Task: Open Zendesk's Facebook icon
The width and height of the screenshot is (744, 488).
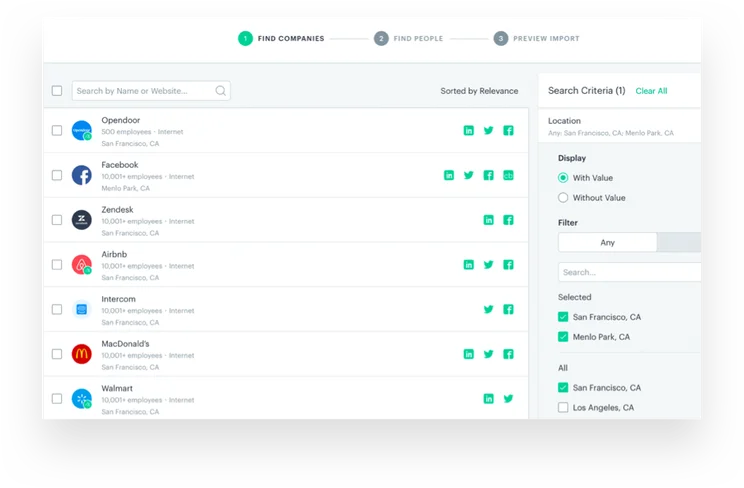Action: coord(508,220)
